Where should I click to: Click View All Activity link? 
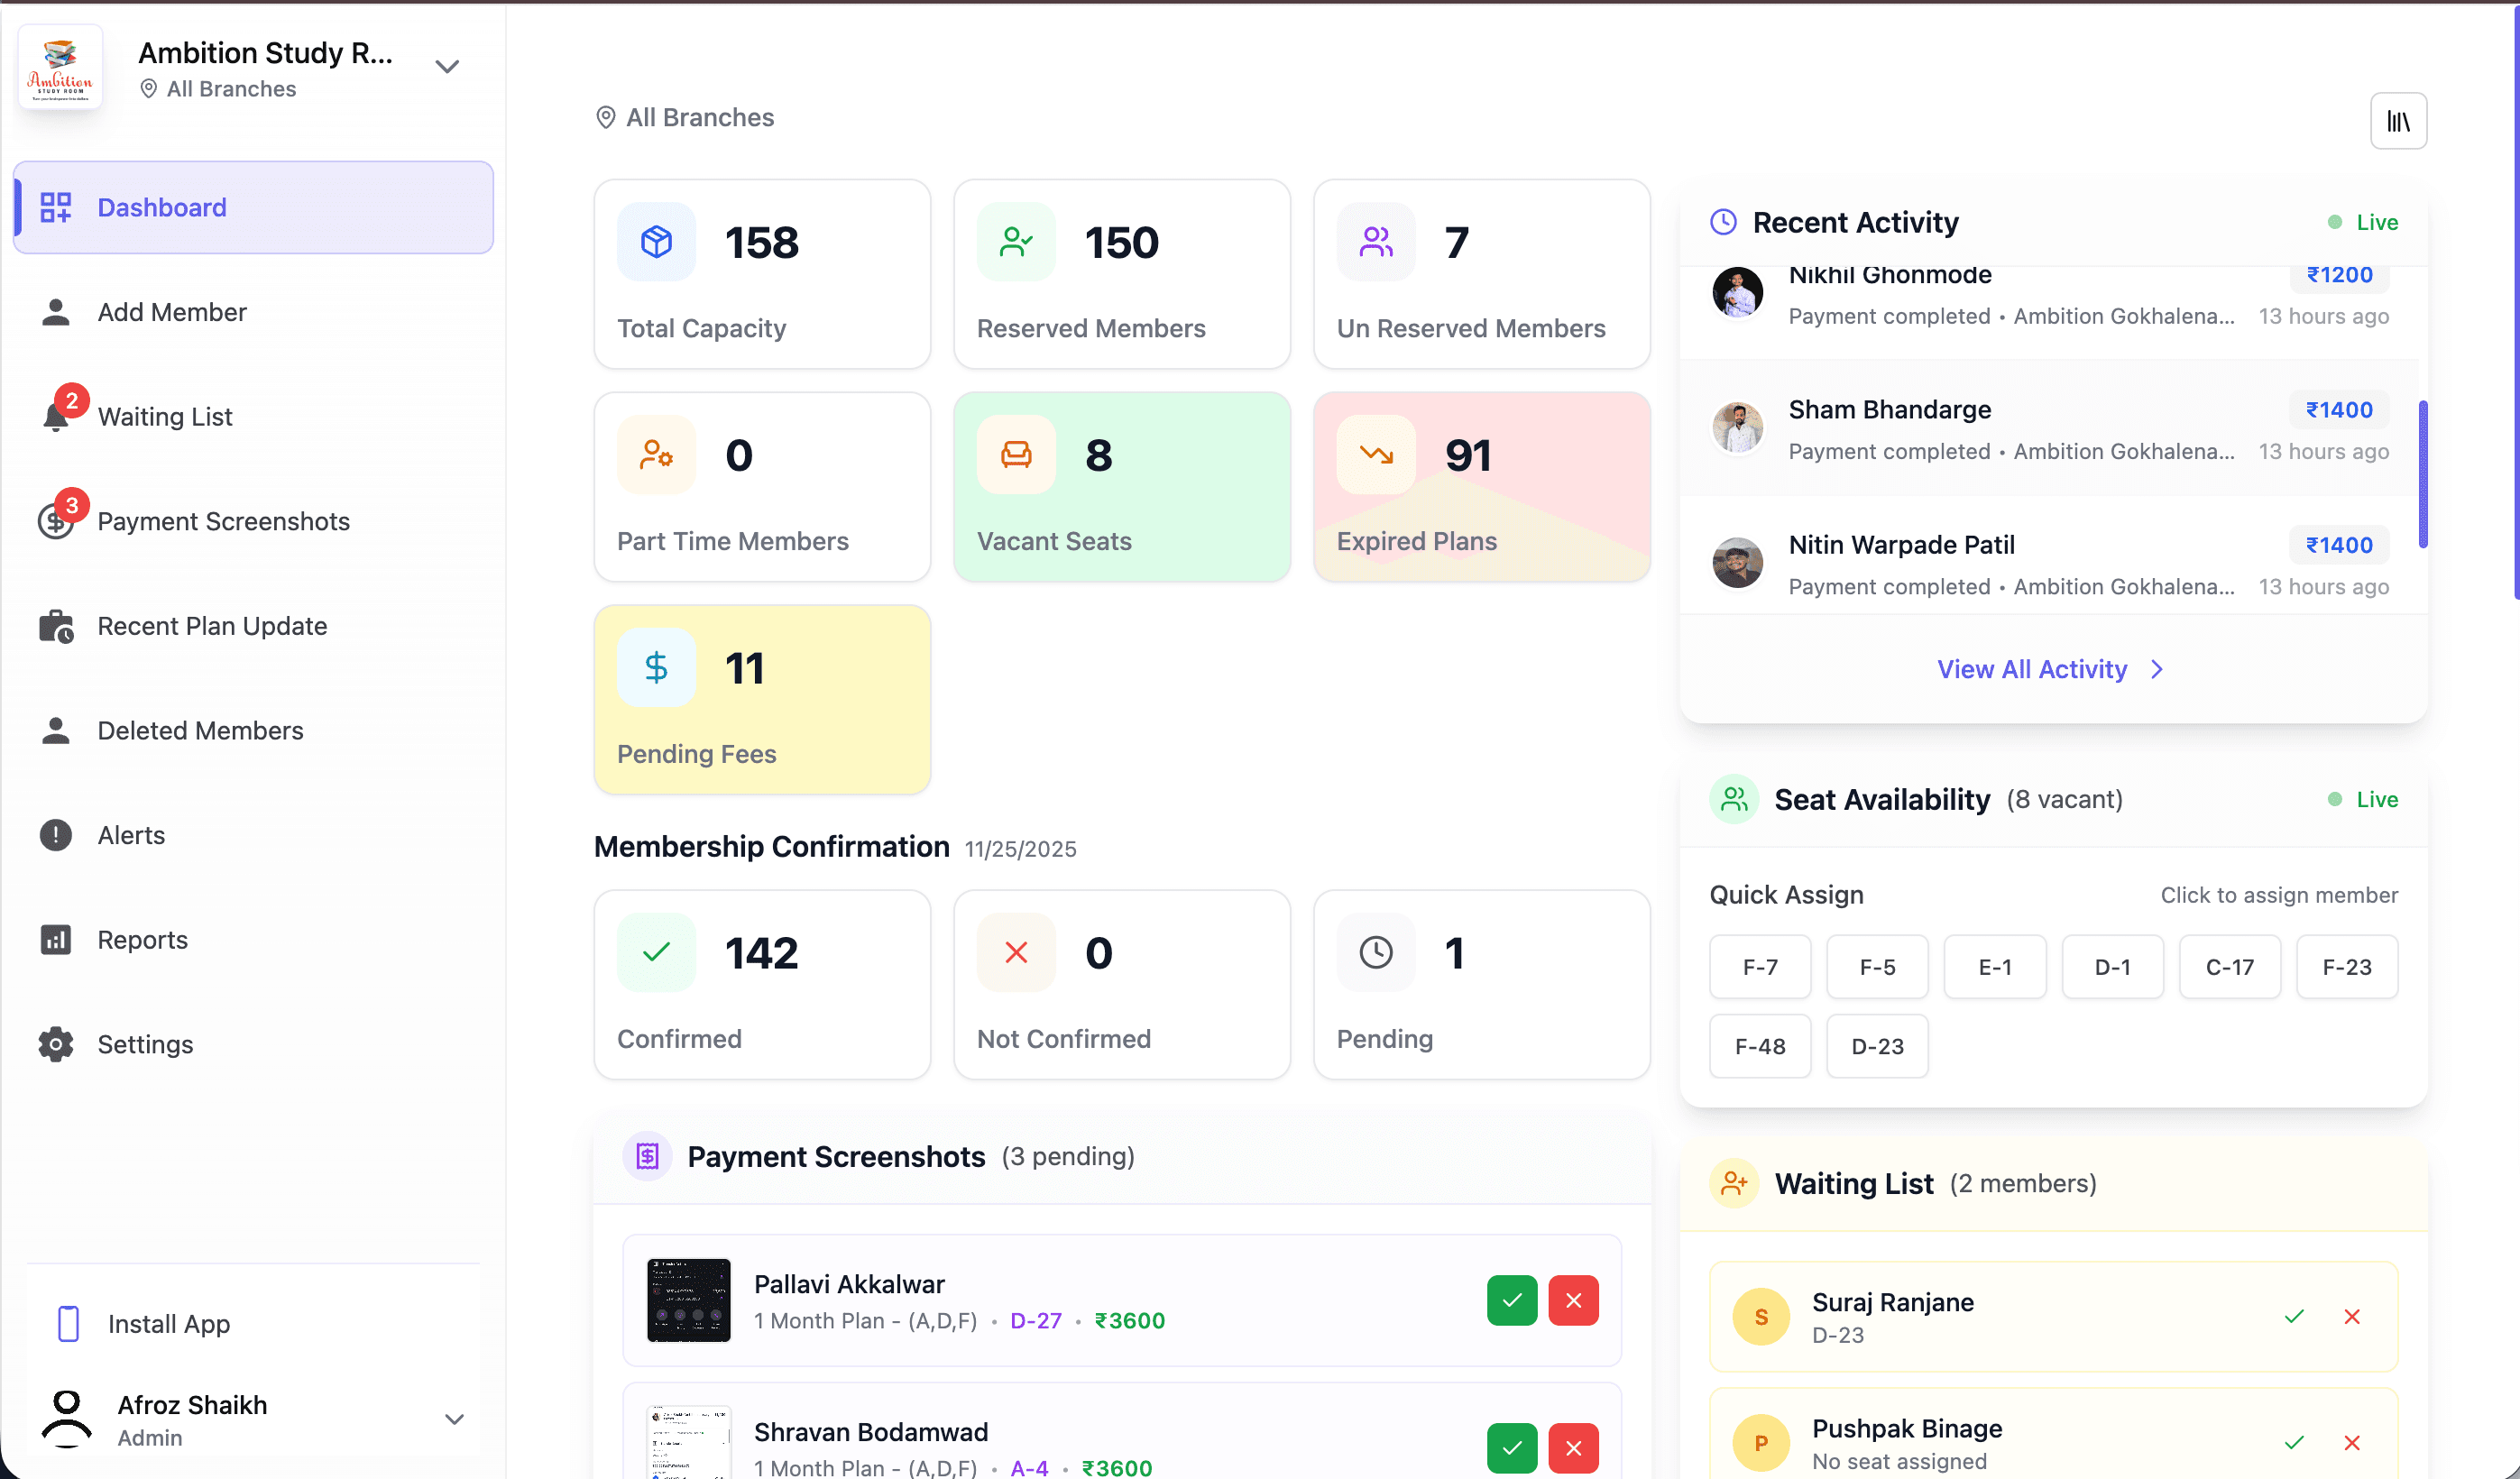point(2049,669)
